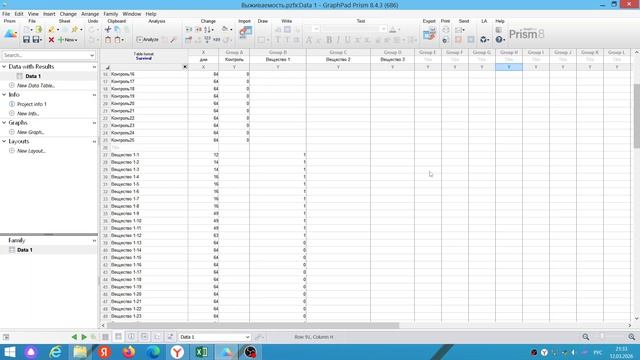Click the star sheet icon
Screen dimensions: 640x360
[x=76, y=29]
